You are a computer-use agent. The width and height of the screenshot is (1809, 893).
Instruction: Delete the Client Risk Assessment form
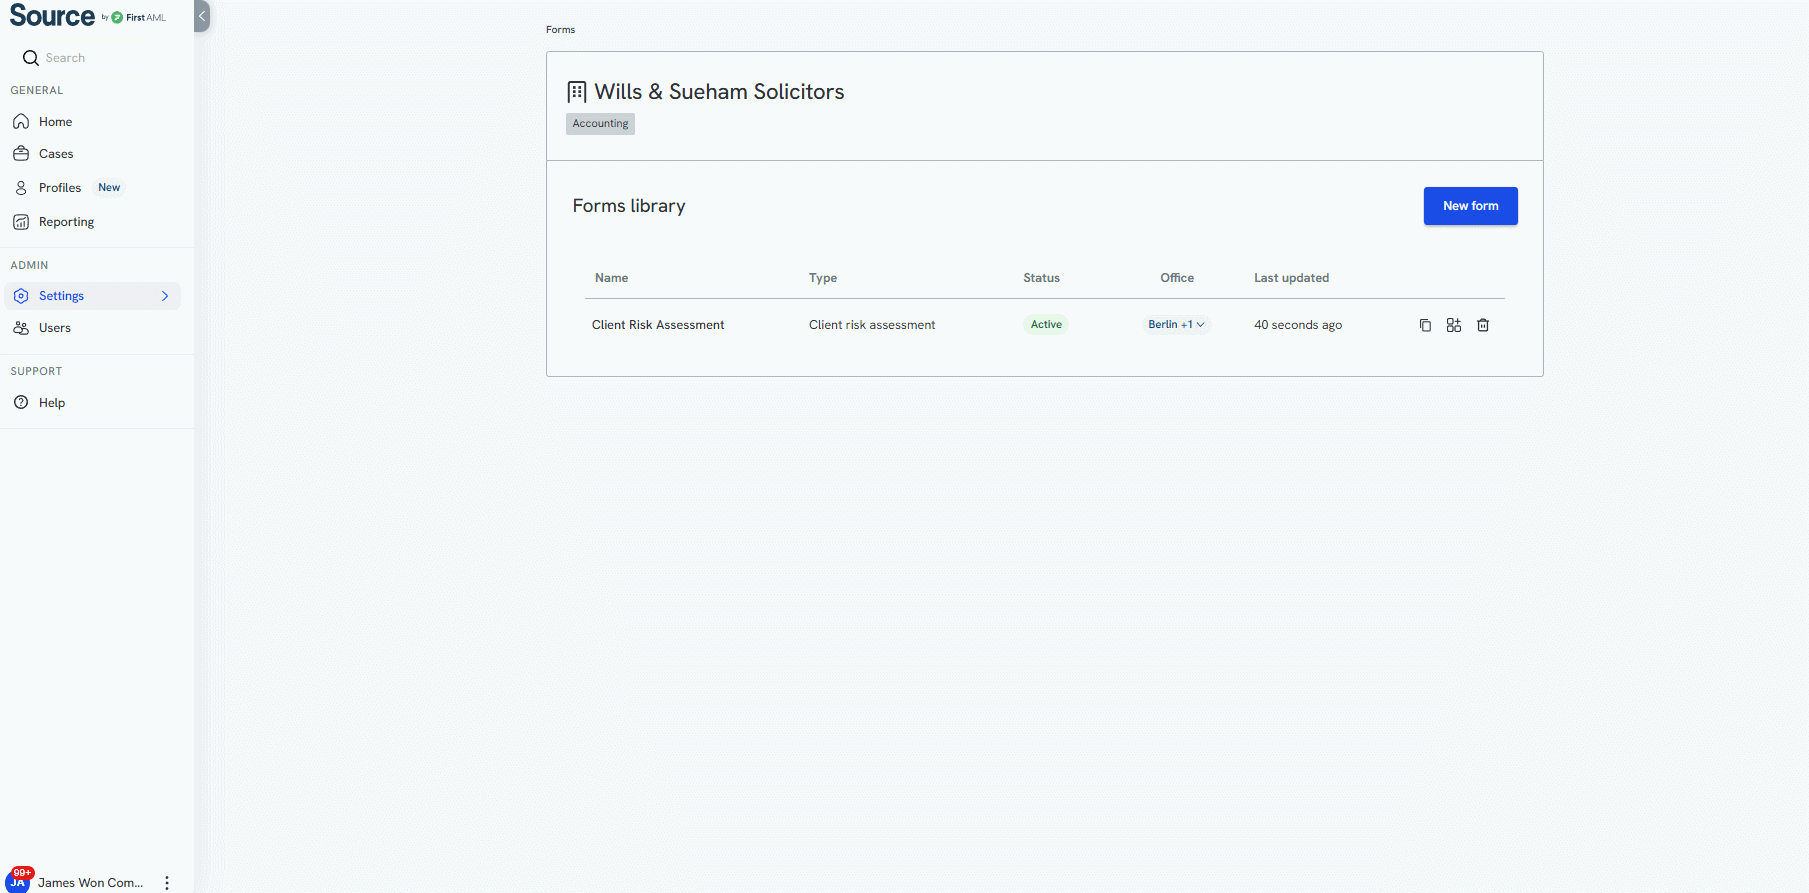(1483, 325)
